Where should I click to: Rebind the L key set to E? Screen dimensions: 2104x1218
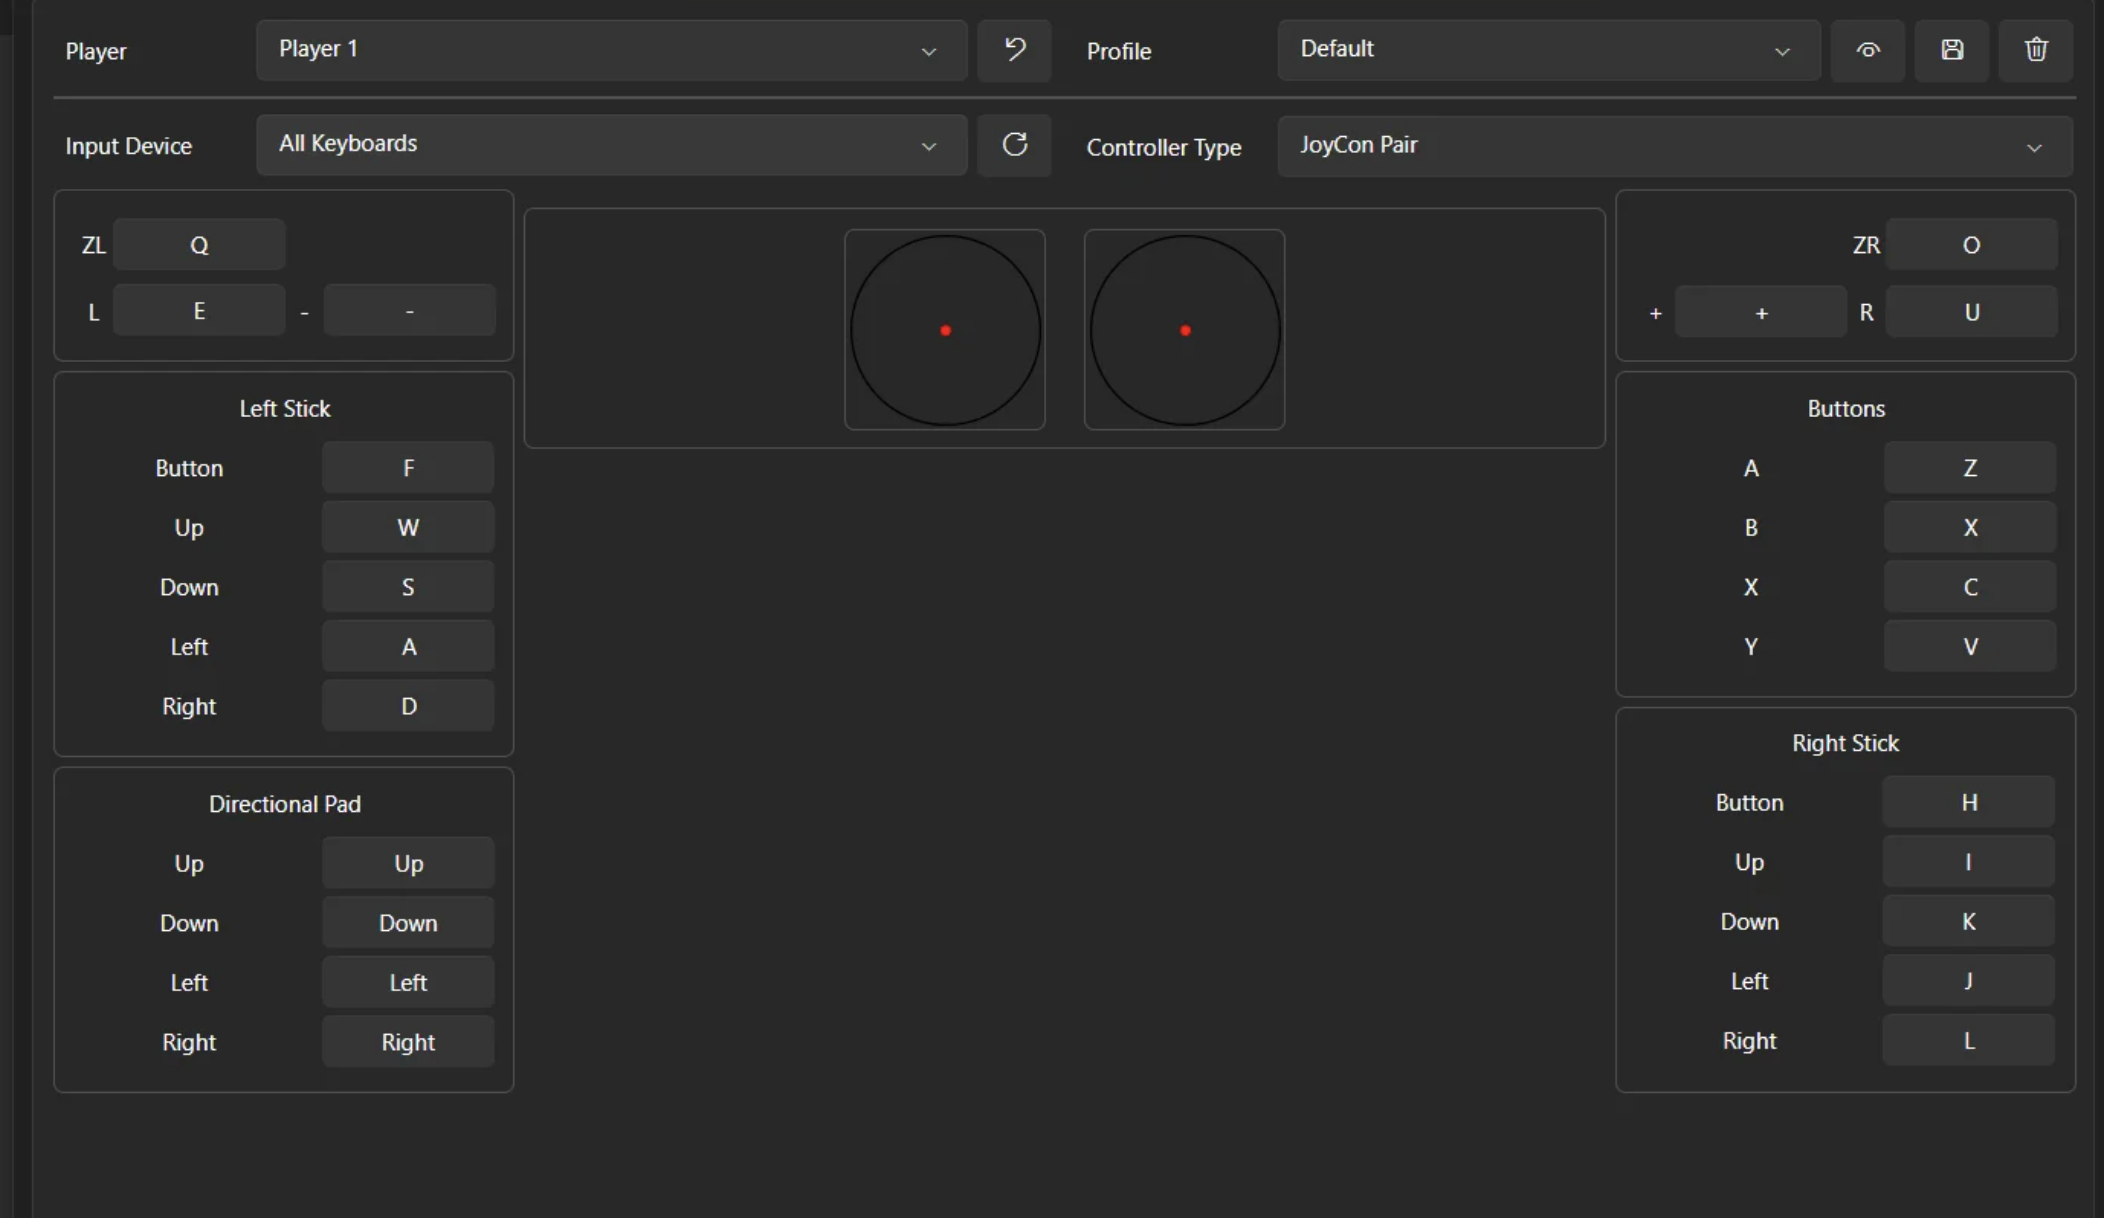(x=199, y=311)
